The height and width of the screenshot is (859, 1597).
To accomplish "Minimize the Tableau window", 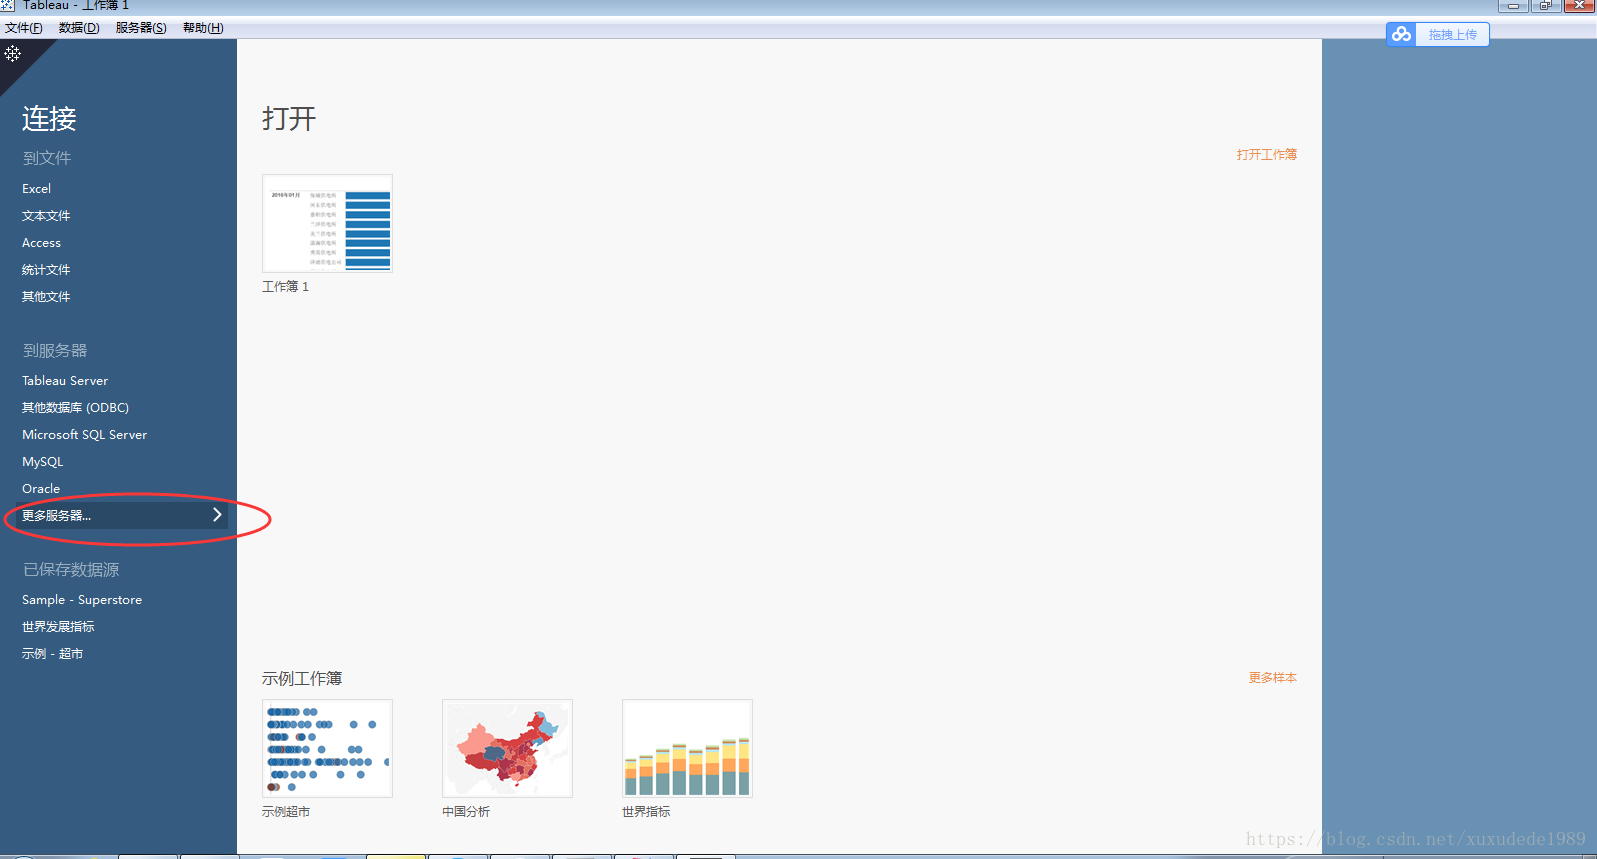I will click(1513, 5).
